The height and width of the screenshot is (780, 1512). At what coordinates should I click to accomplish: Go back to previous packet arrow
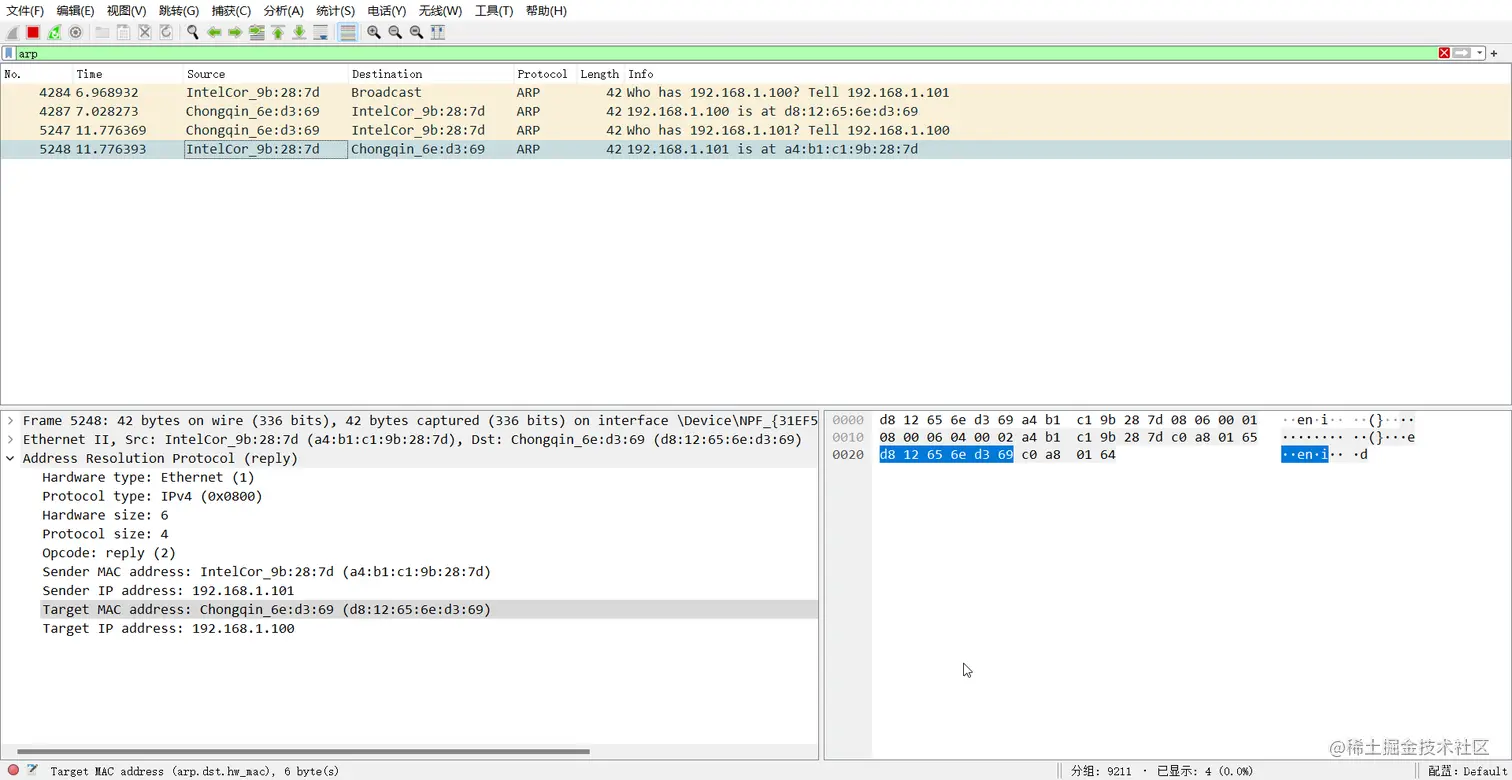(x=214, y=32)
